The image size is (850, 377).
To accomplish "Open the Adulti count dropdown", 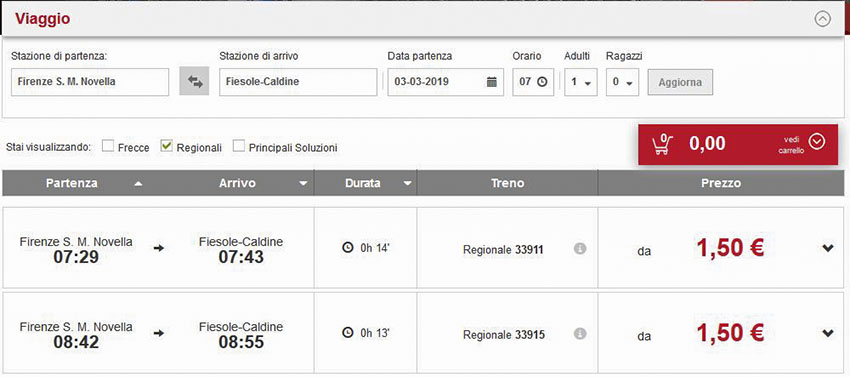I will 581,82.
